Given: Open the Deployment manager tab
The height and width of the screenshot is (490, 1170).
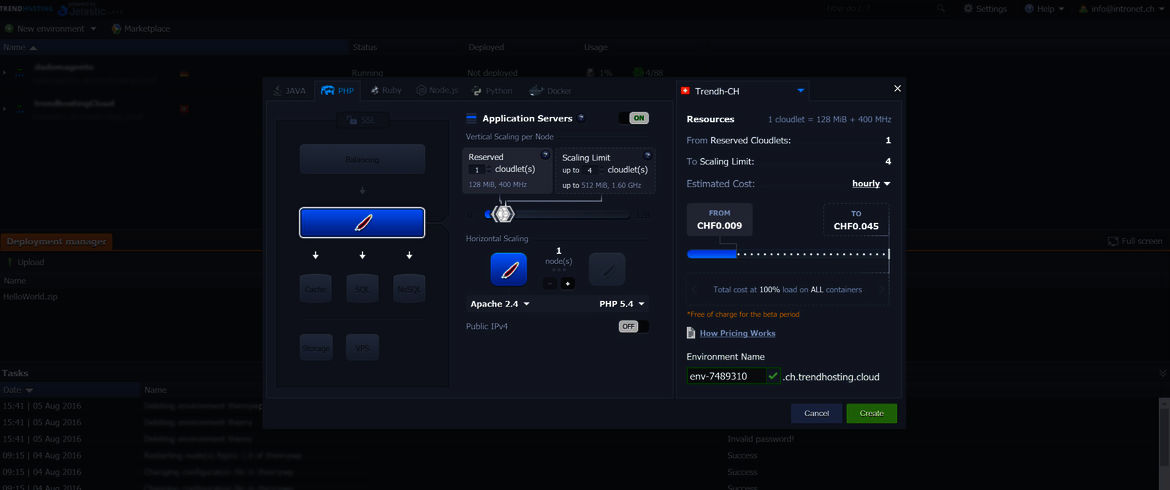Looking at the screenshot, I should point(56,241).
